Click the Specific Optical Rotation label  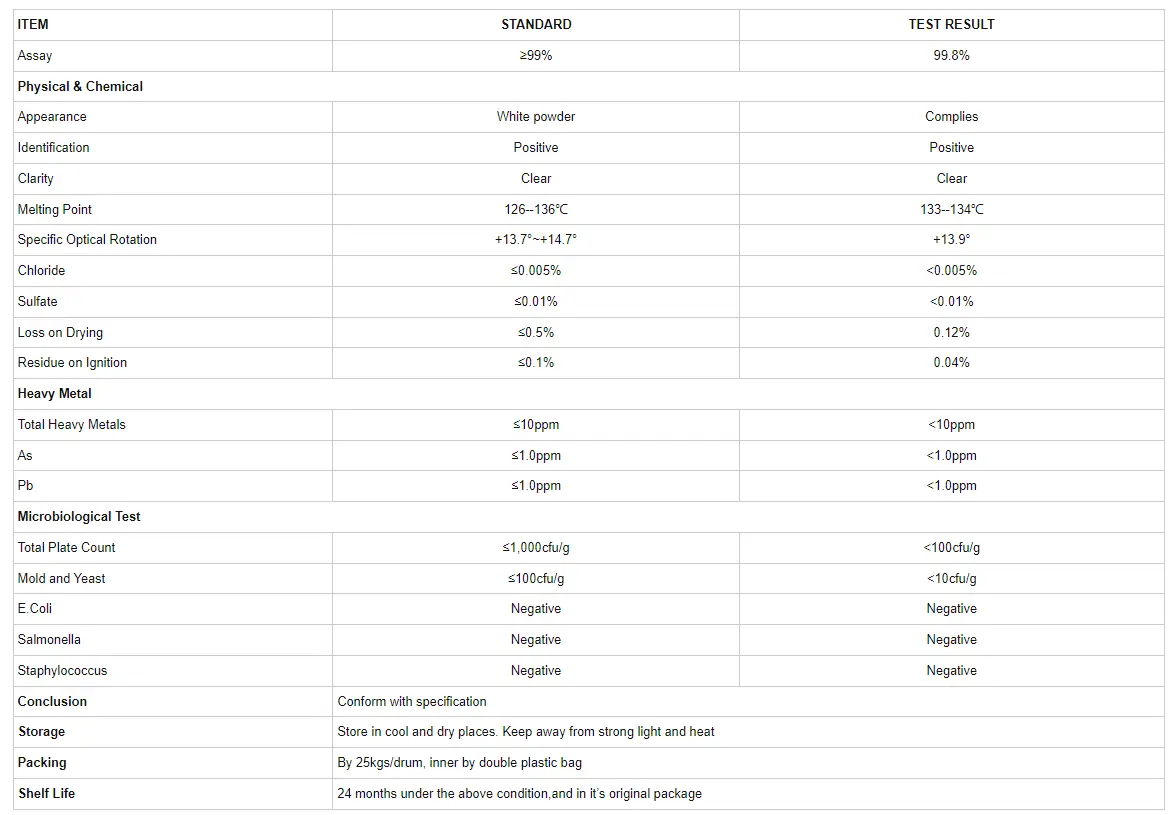87,240
